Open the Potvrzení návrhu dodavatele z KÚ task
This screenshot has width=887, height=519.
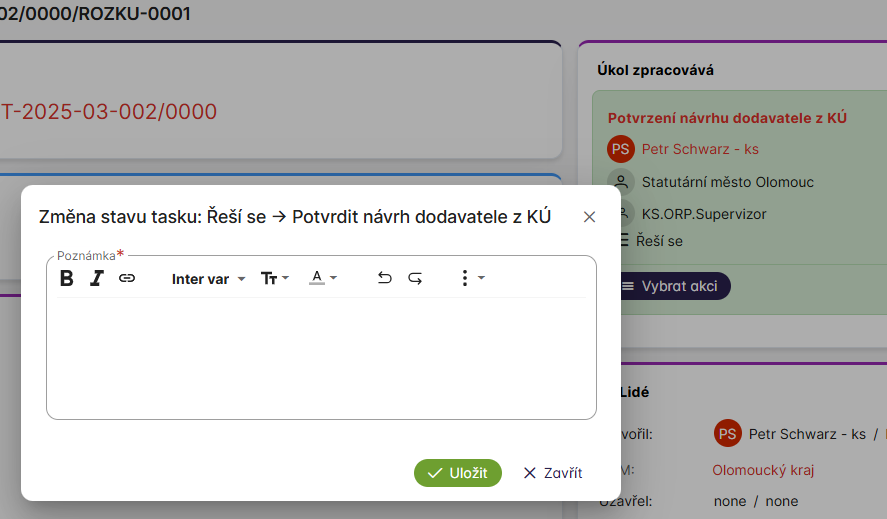[x=727, y=118]
